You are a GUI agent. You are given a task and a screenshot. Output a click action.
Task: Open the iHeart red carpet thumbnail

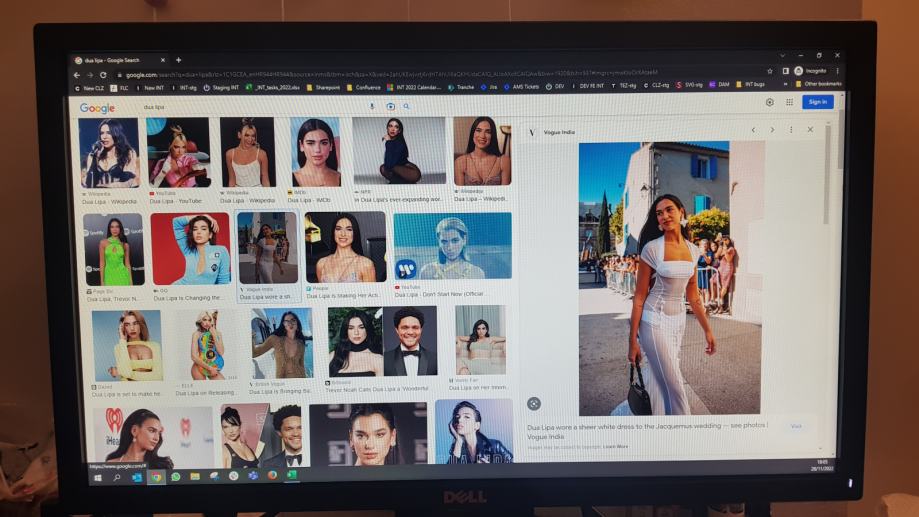click(x=154, y=435)
